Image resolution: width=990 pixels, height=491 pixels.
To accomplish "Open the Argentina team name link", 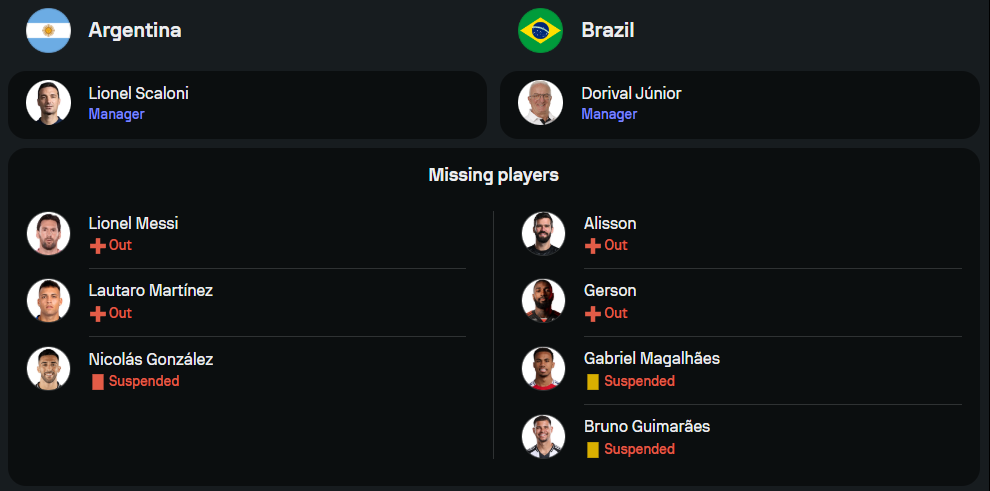I will pos(135,30).
